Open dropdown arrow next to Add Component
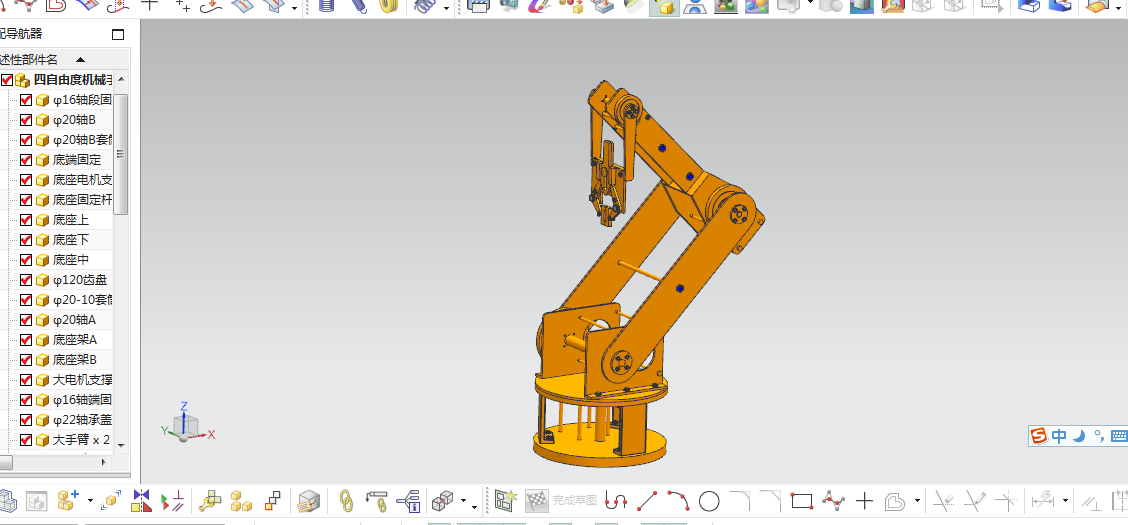 [x=90, y=501]
